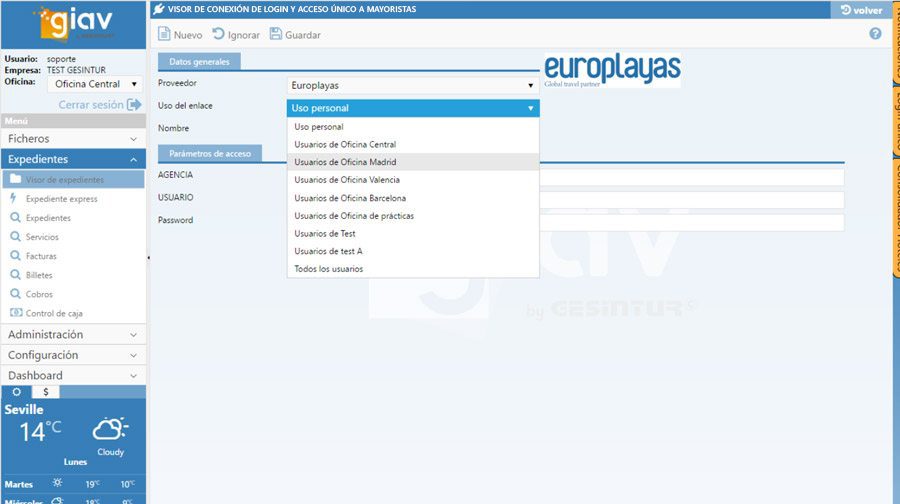Click the Expedientes search icon
The image size is (900, 504).
pyautogui.click(x=15, y=218)
